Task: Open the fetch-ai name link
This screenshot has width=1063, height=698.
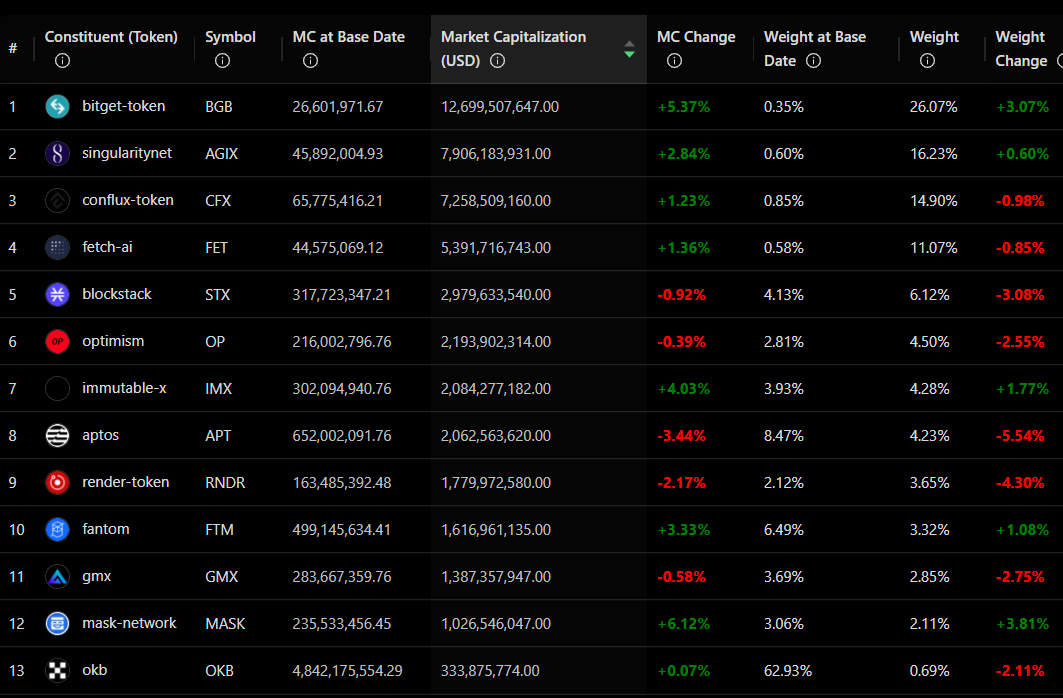Action: [107, 247]
